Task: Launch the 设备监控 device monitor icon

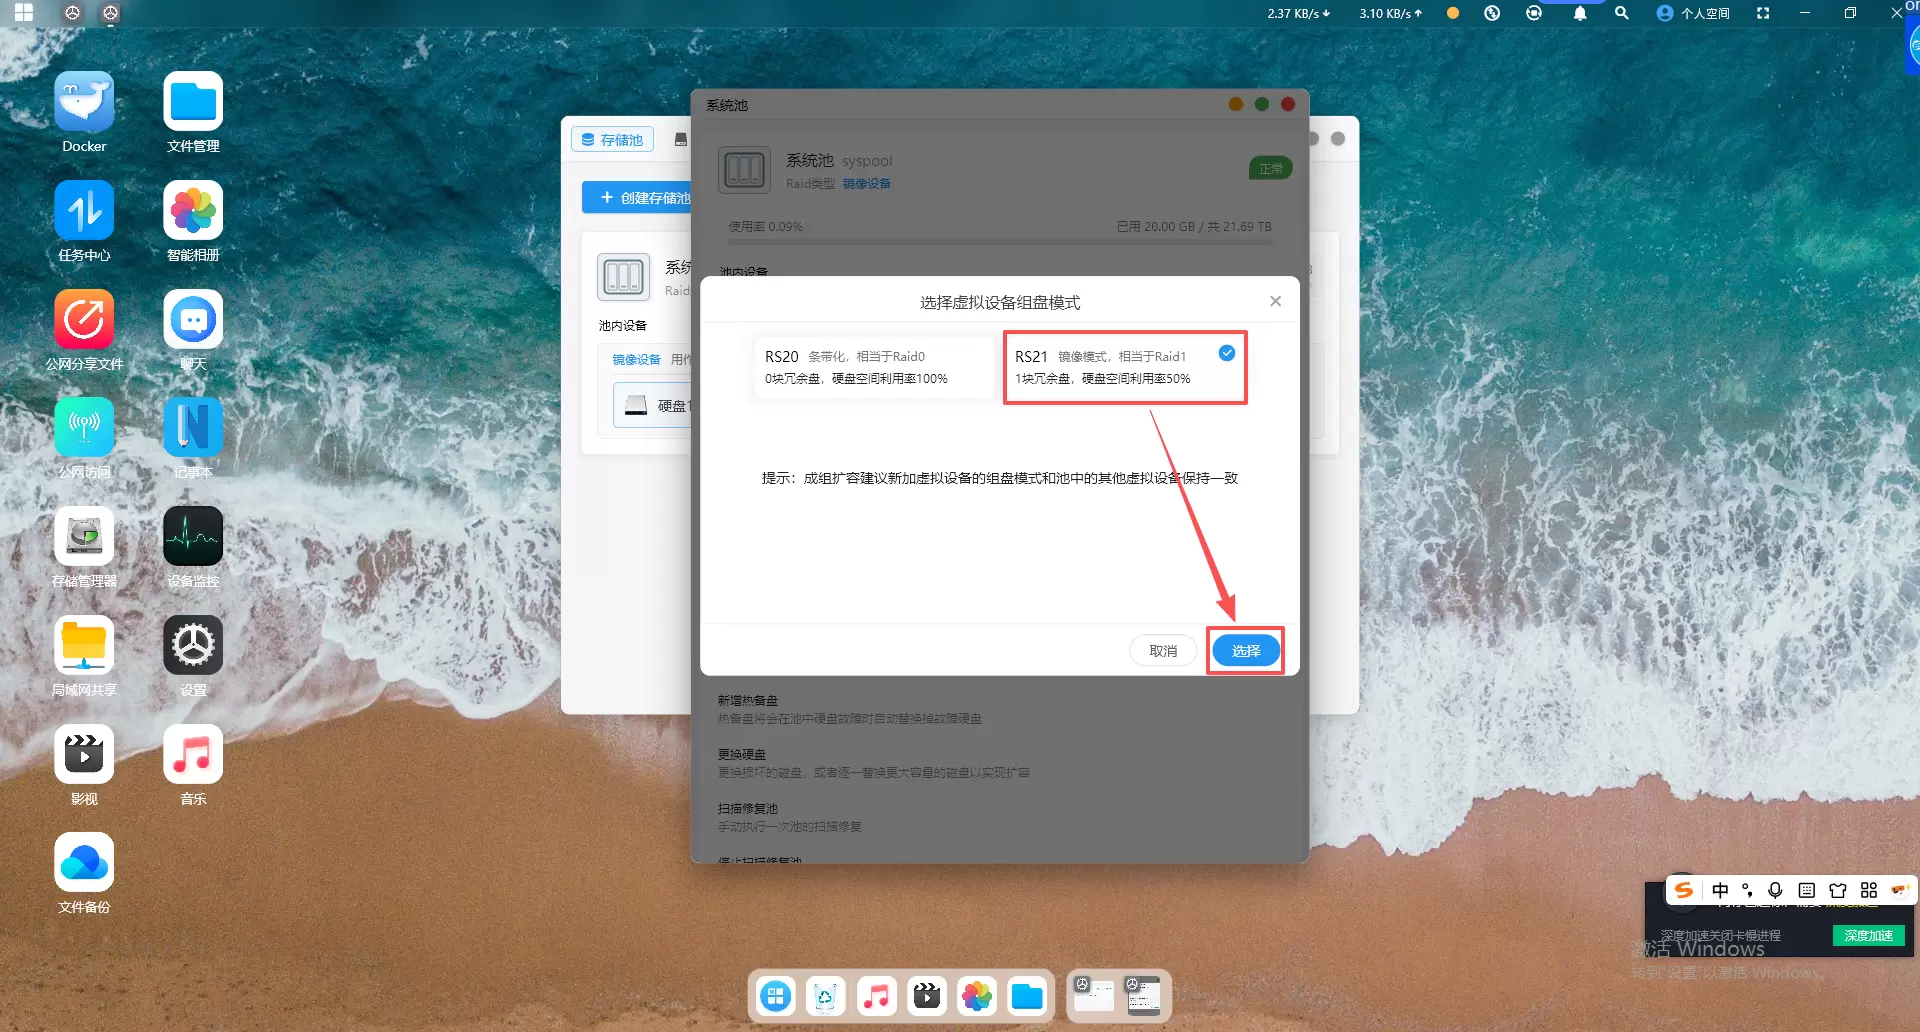Action: click(193, 537)
